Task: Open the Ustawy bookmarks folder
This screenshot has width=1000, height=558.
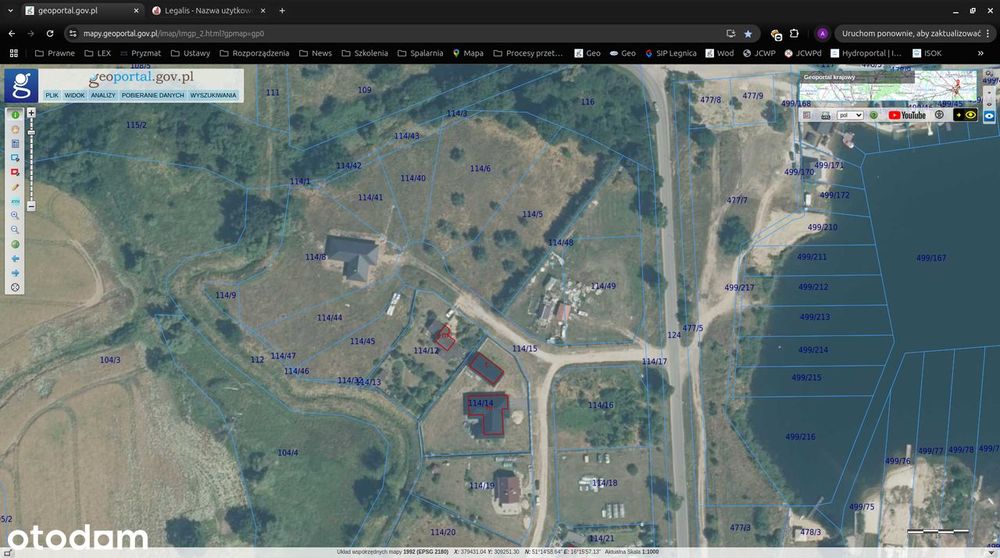Action: [x=190, y=53]
